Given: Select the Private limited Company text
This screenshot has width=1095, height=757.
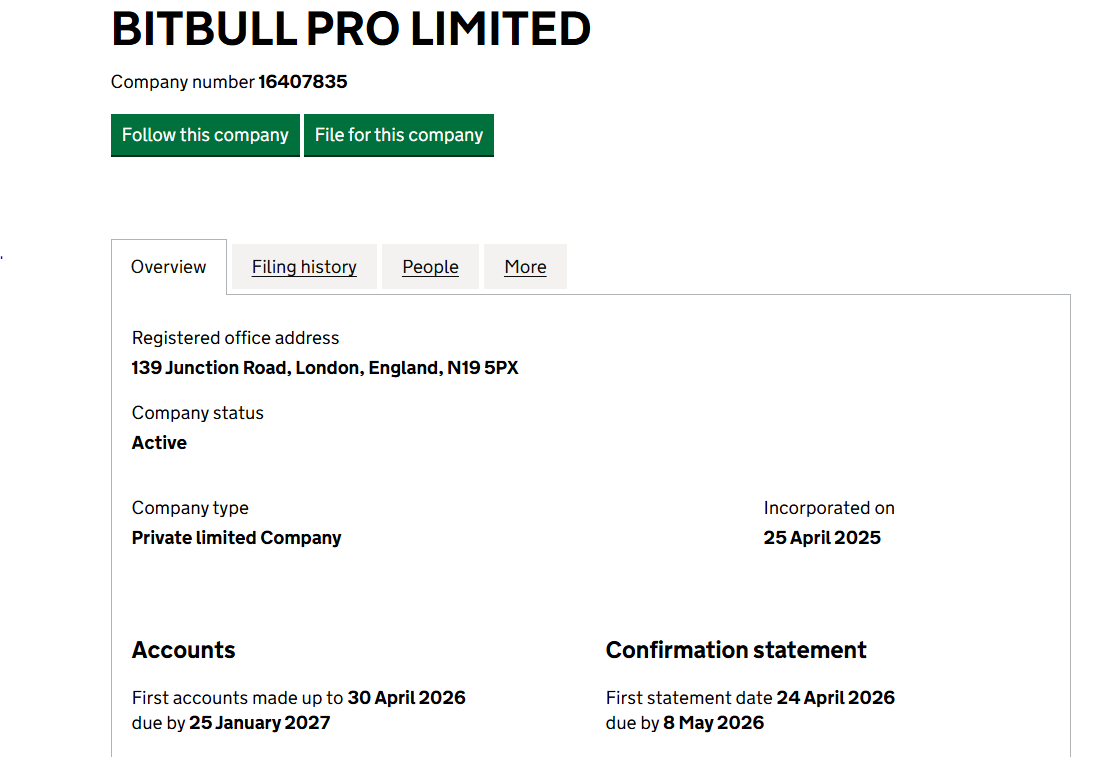Looking at the screenshot, I should click(236, 538).
